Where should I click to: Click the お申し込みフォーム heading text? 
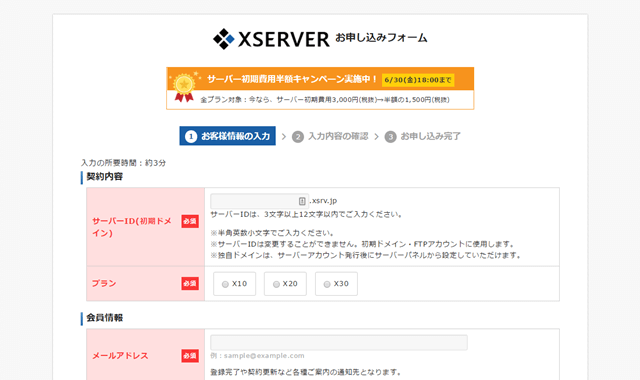pyautogui.click(x=381, y=38)
